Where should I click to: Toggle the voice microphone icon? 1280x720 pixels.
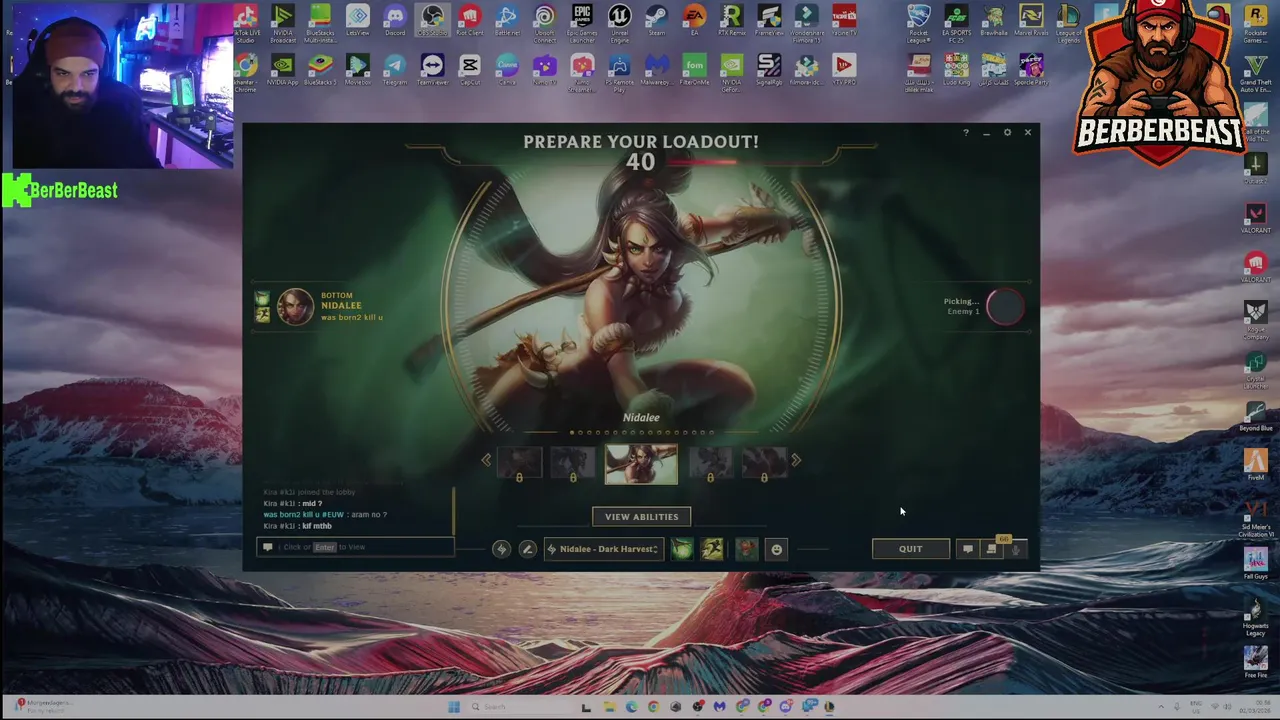coord(1015,549)
